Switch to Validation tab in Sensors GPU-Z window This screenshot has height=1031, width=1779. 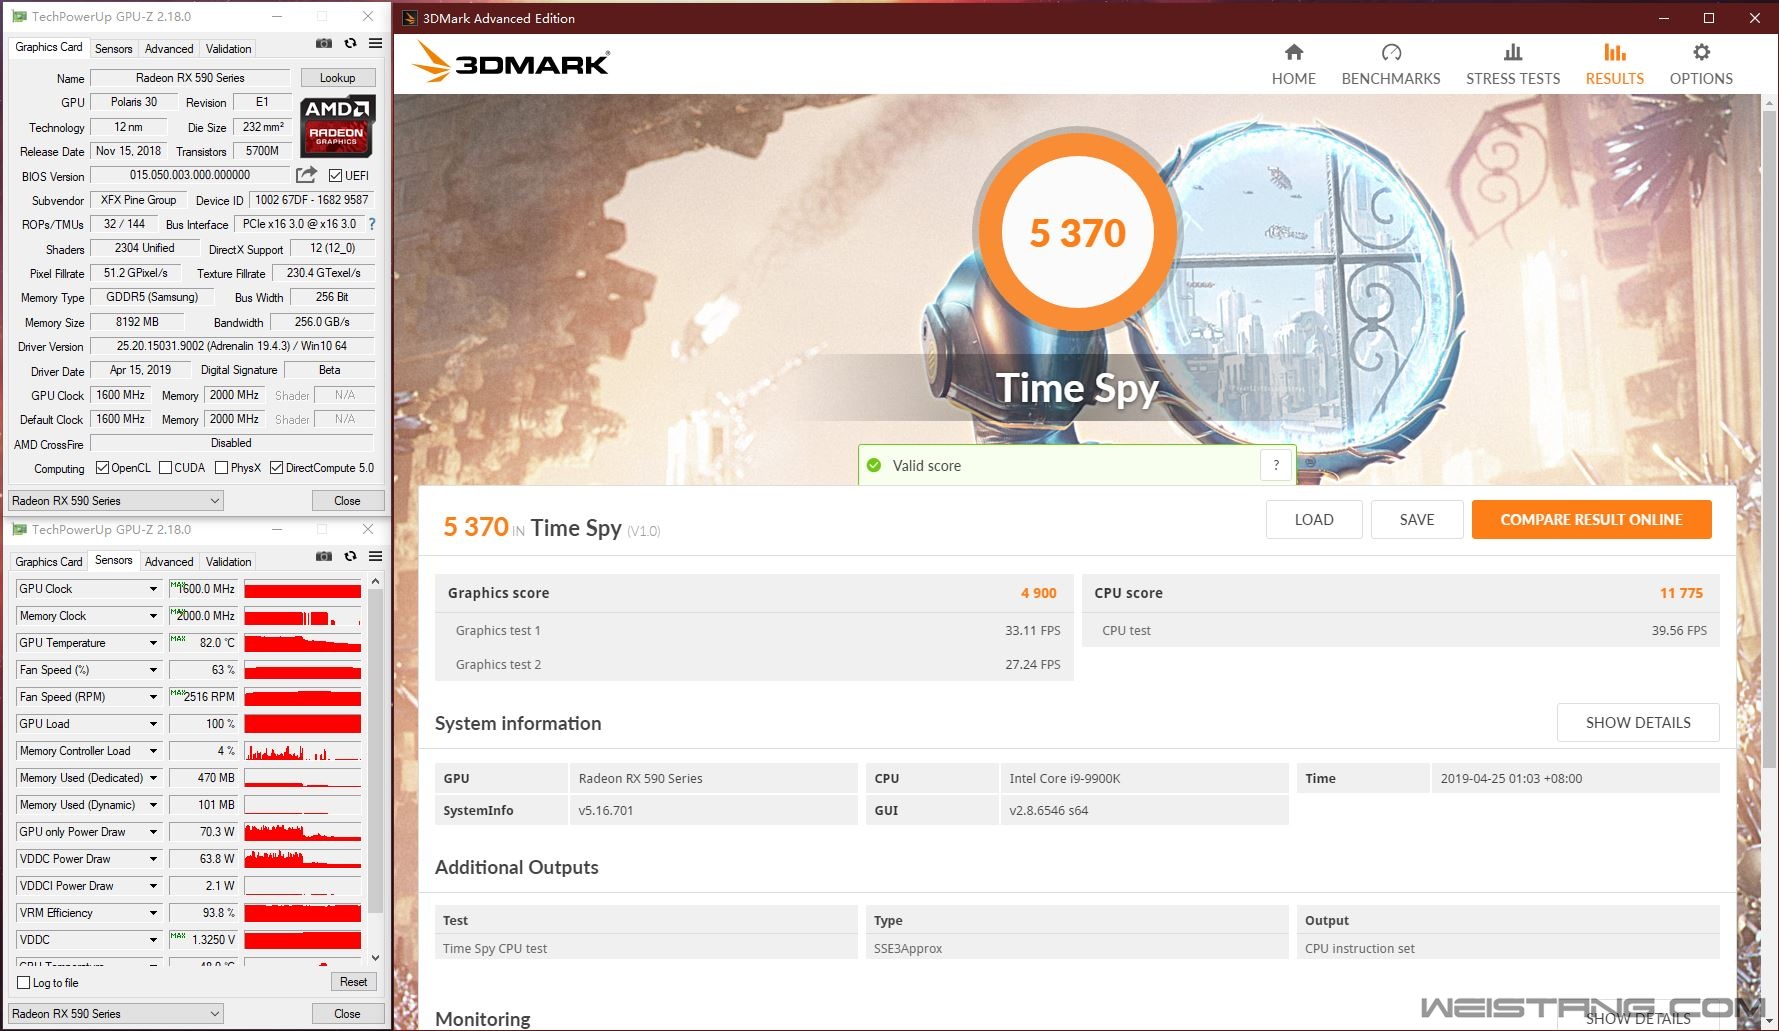(x=228, y=562)
